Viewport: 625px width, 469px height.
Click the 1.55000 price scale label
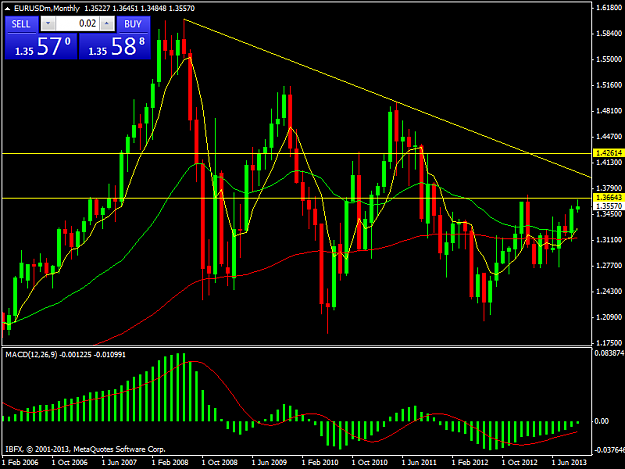(609, 59)
